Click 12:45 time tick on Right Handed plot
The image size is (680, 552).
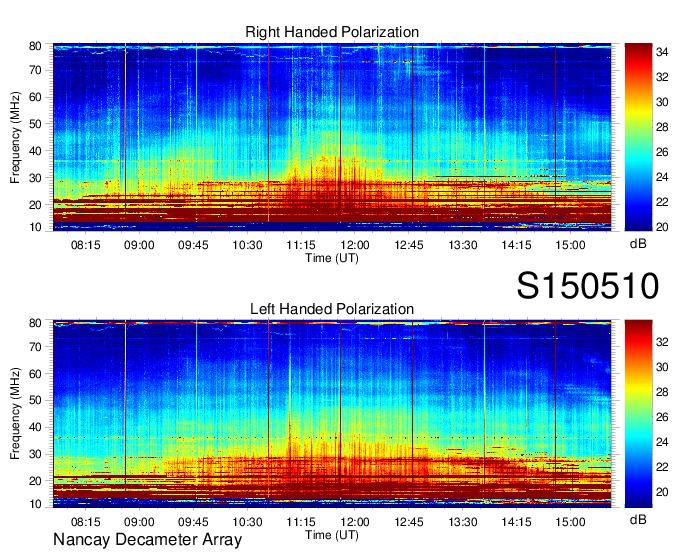pos(409,245)
